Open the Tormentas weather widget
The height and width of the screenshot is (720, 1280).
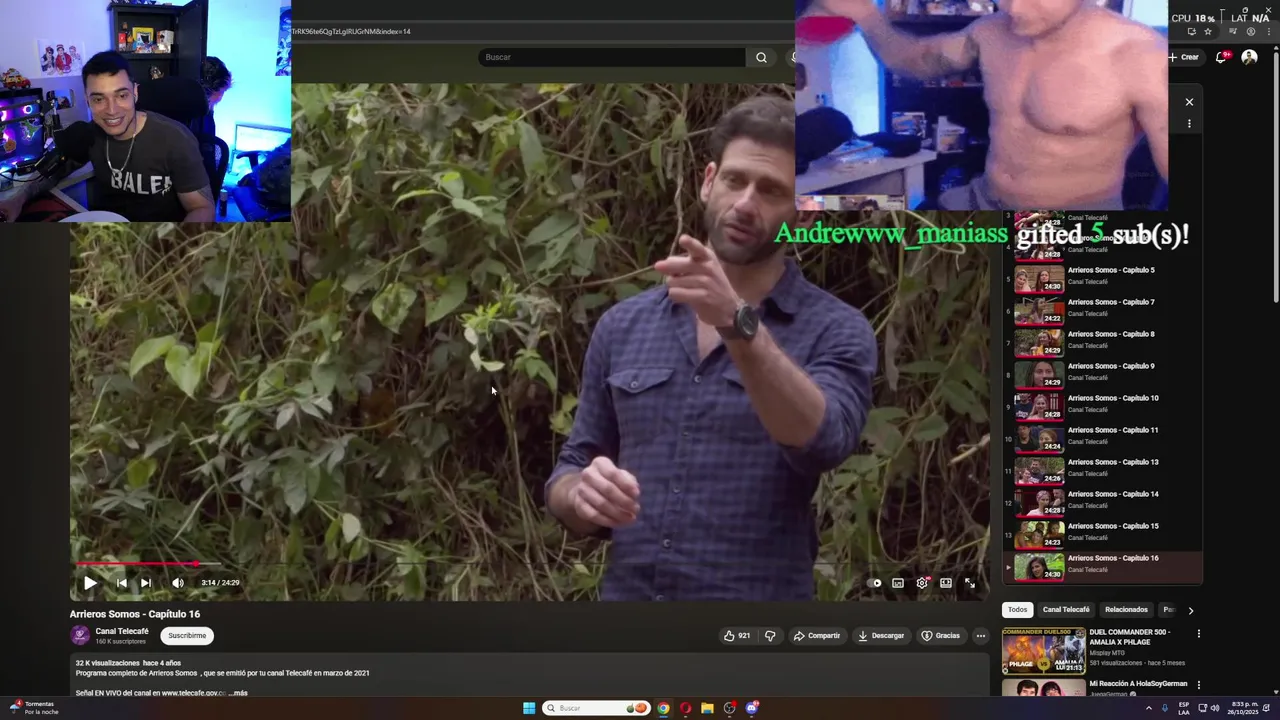click(33, 708)
